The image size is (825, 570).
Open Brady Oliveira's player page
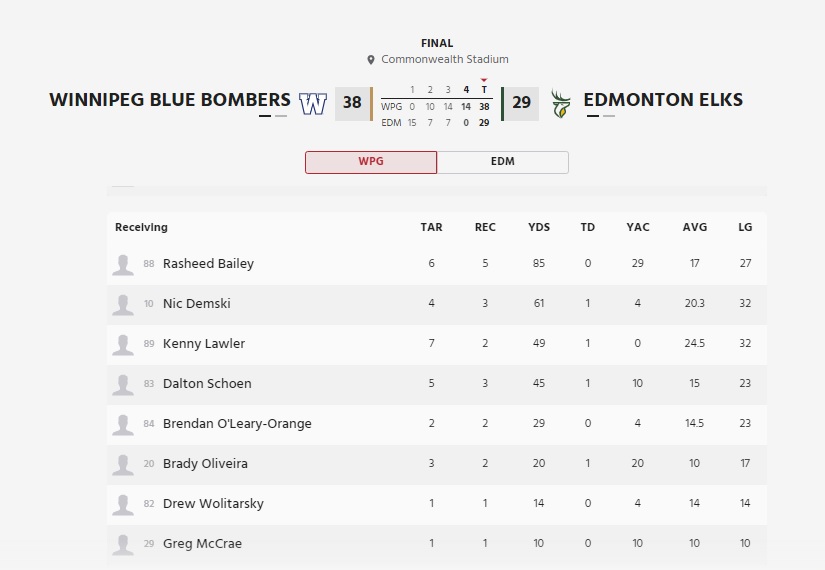[205, 464]
